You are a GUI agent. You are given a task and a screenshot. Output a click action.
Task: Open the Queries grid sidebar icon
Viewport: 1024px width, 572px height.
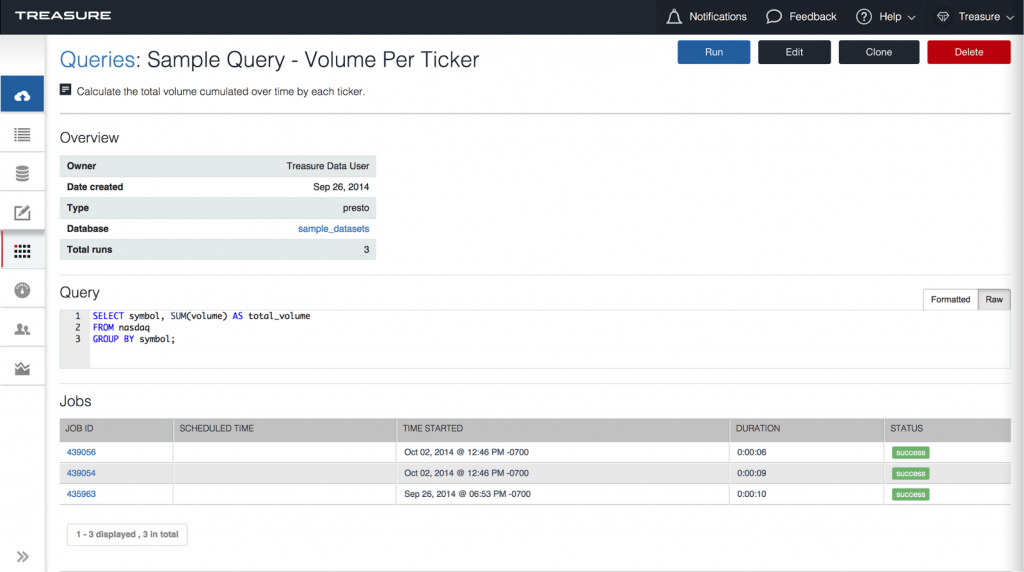(22, 251)
